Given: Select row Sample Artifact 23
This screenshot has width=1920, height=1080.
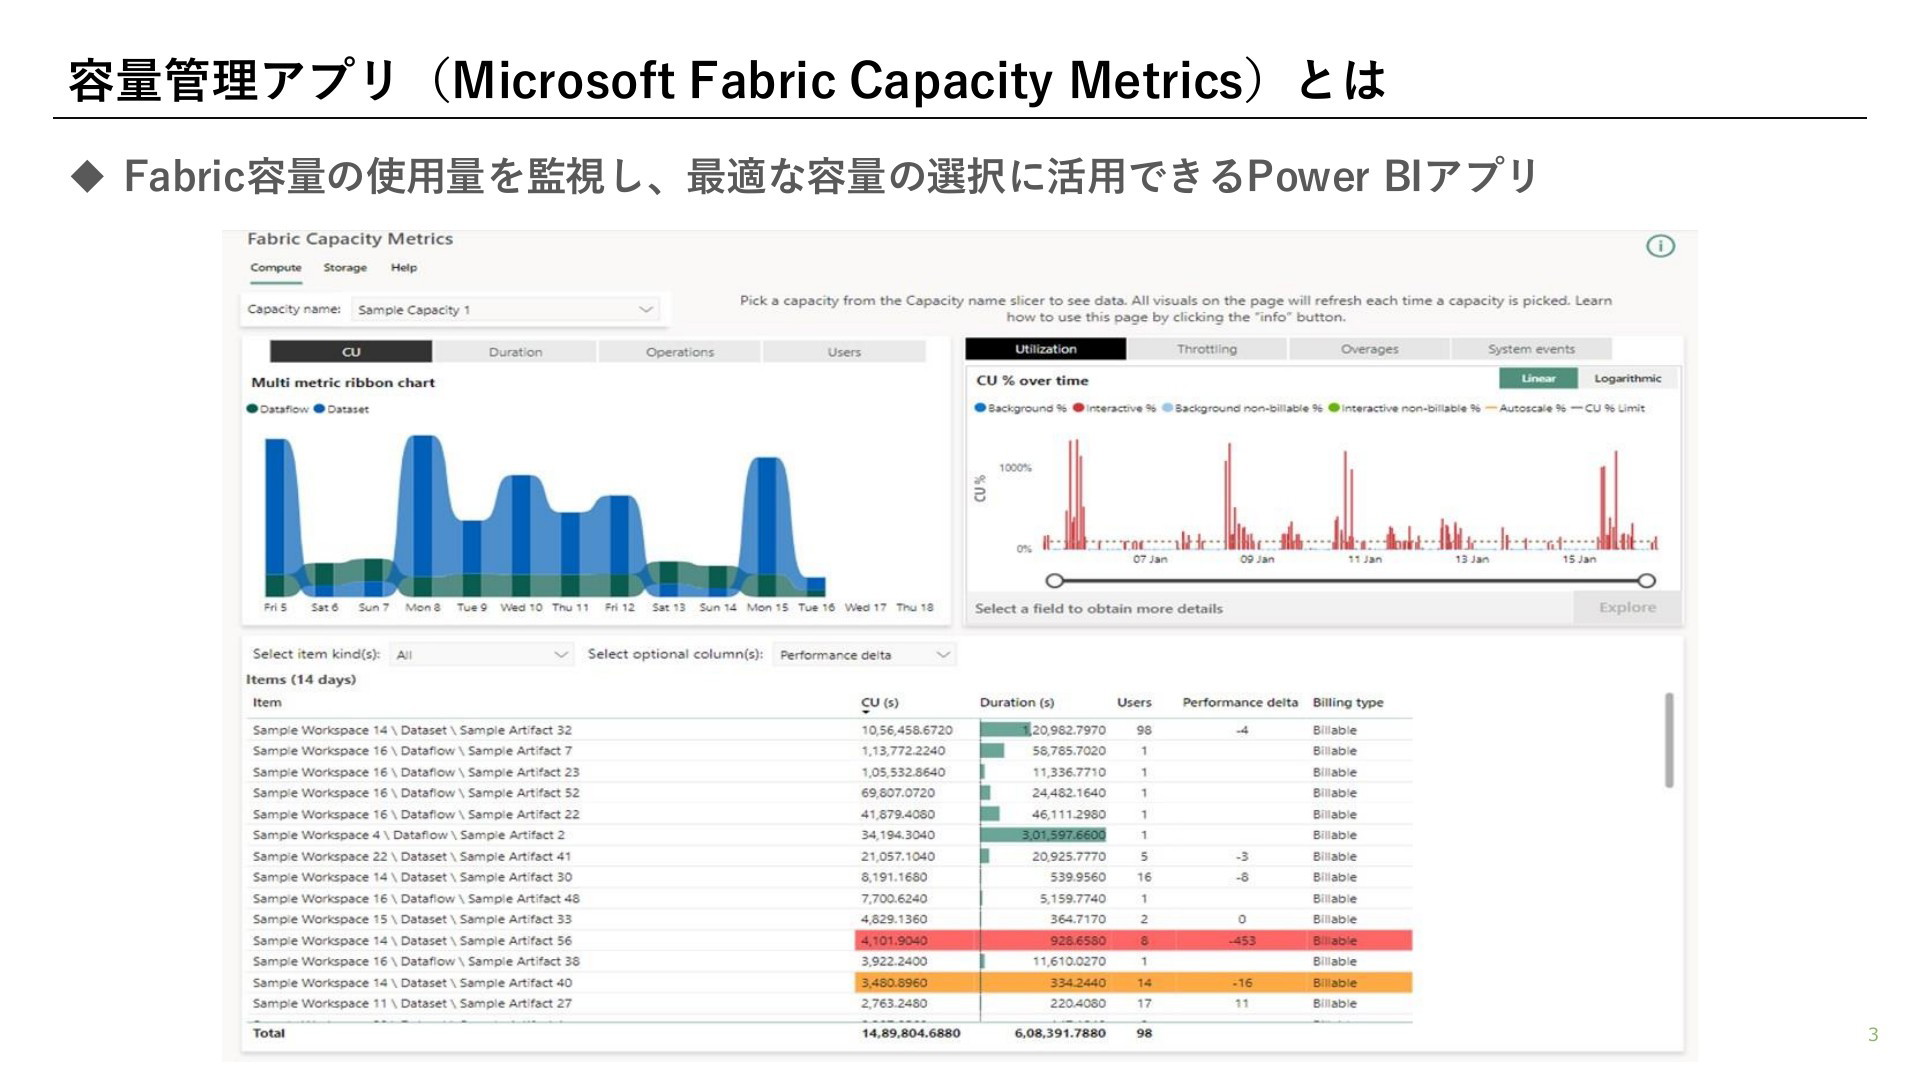Looking at the screenshot, I should point(829,772).
